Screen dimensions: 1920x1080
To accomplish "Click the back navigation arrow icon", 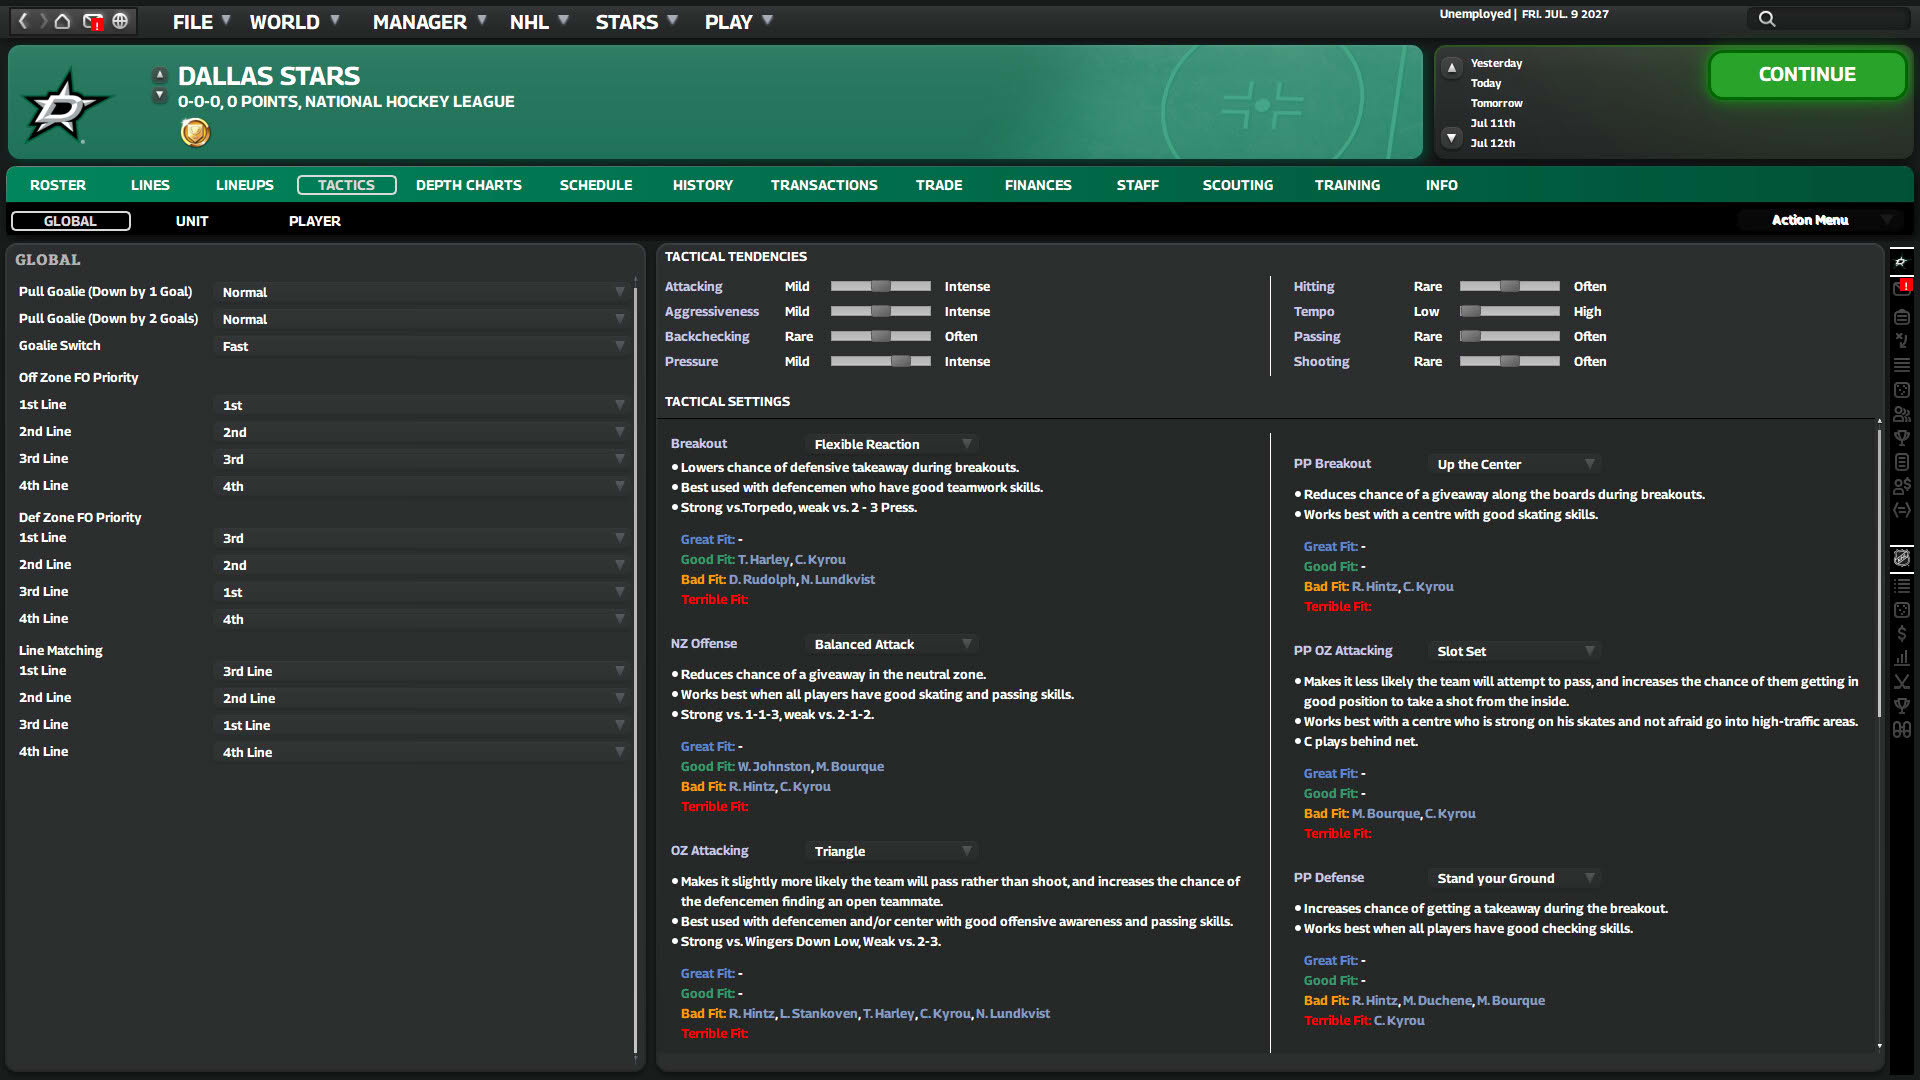I will [22, 21].
